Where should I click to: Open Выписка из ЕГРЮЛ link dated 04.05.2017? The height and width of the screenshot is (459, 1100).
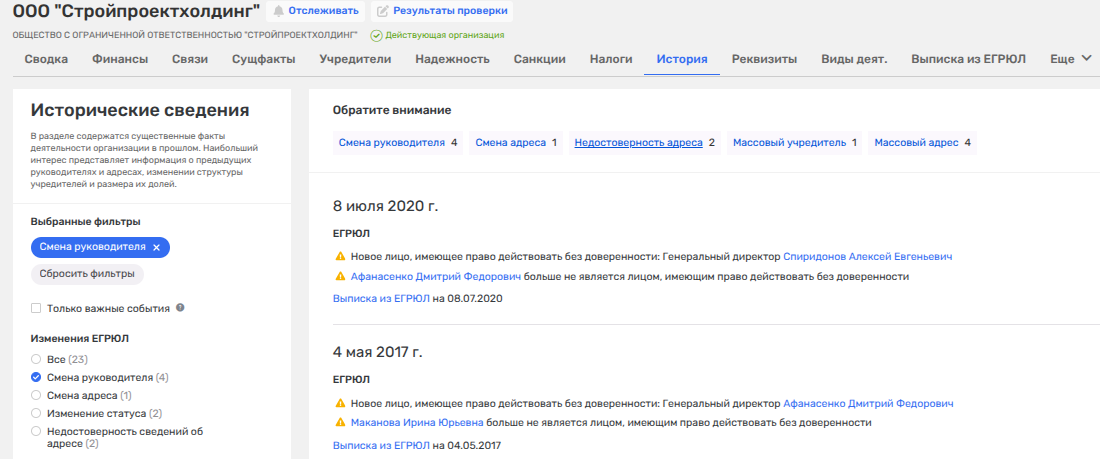click(x=381, y=445)
